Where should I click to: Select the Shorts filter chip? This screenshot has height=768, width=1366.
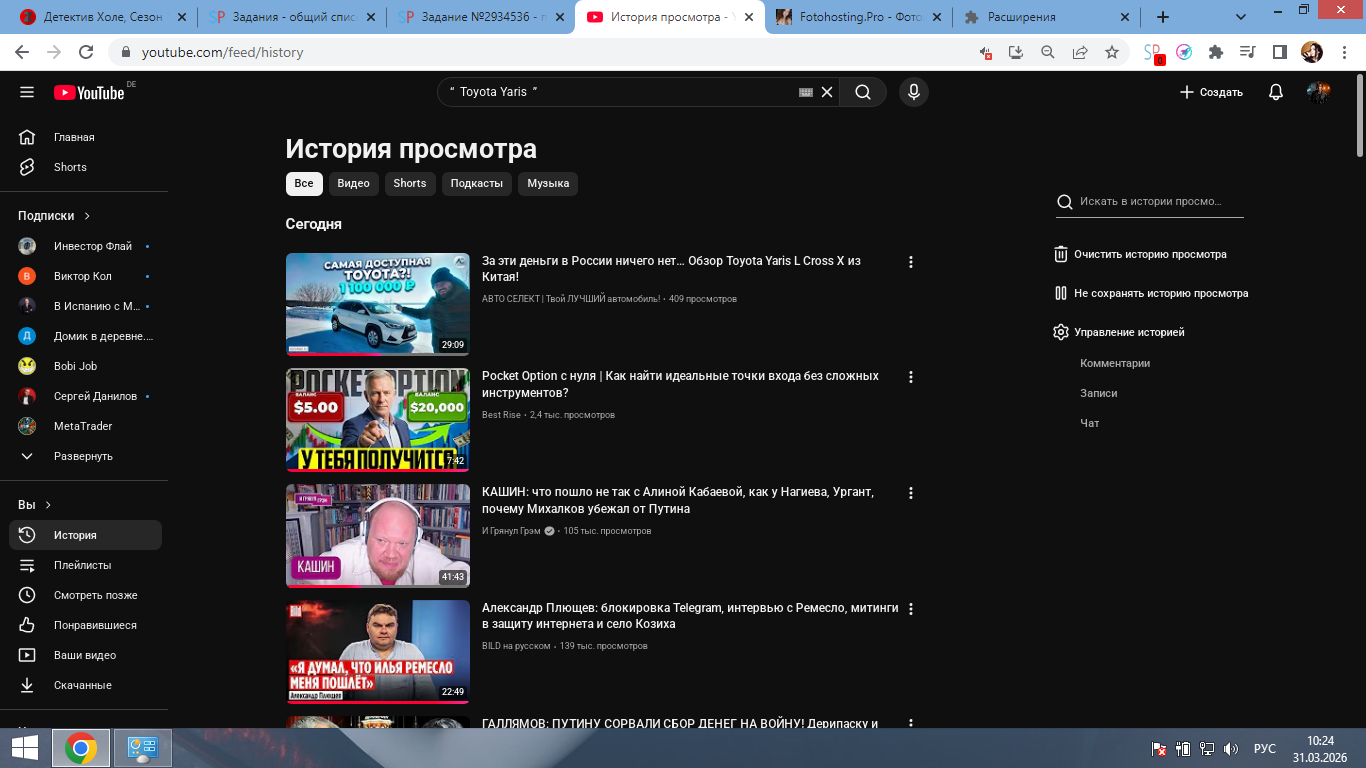410,184
